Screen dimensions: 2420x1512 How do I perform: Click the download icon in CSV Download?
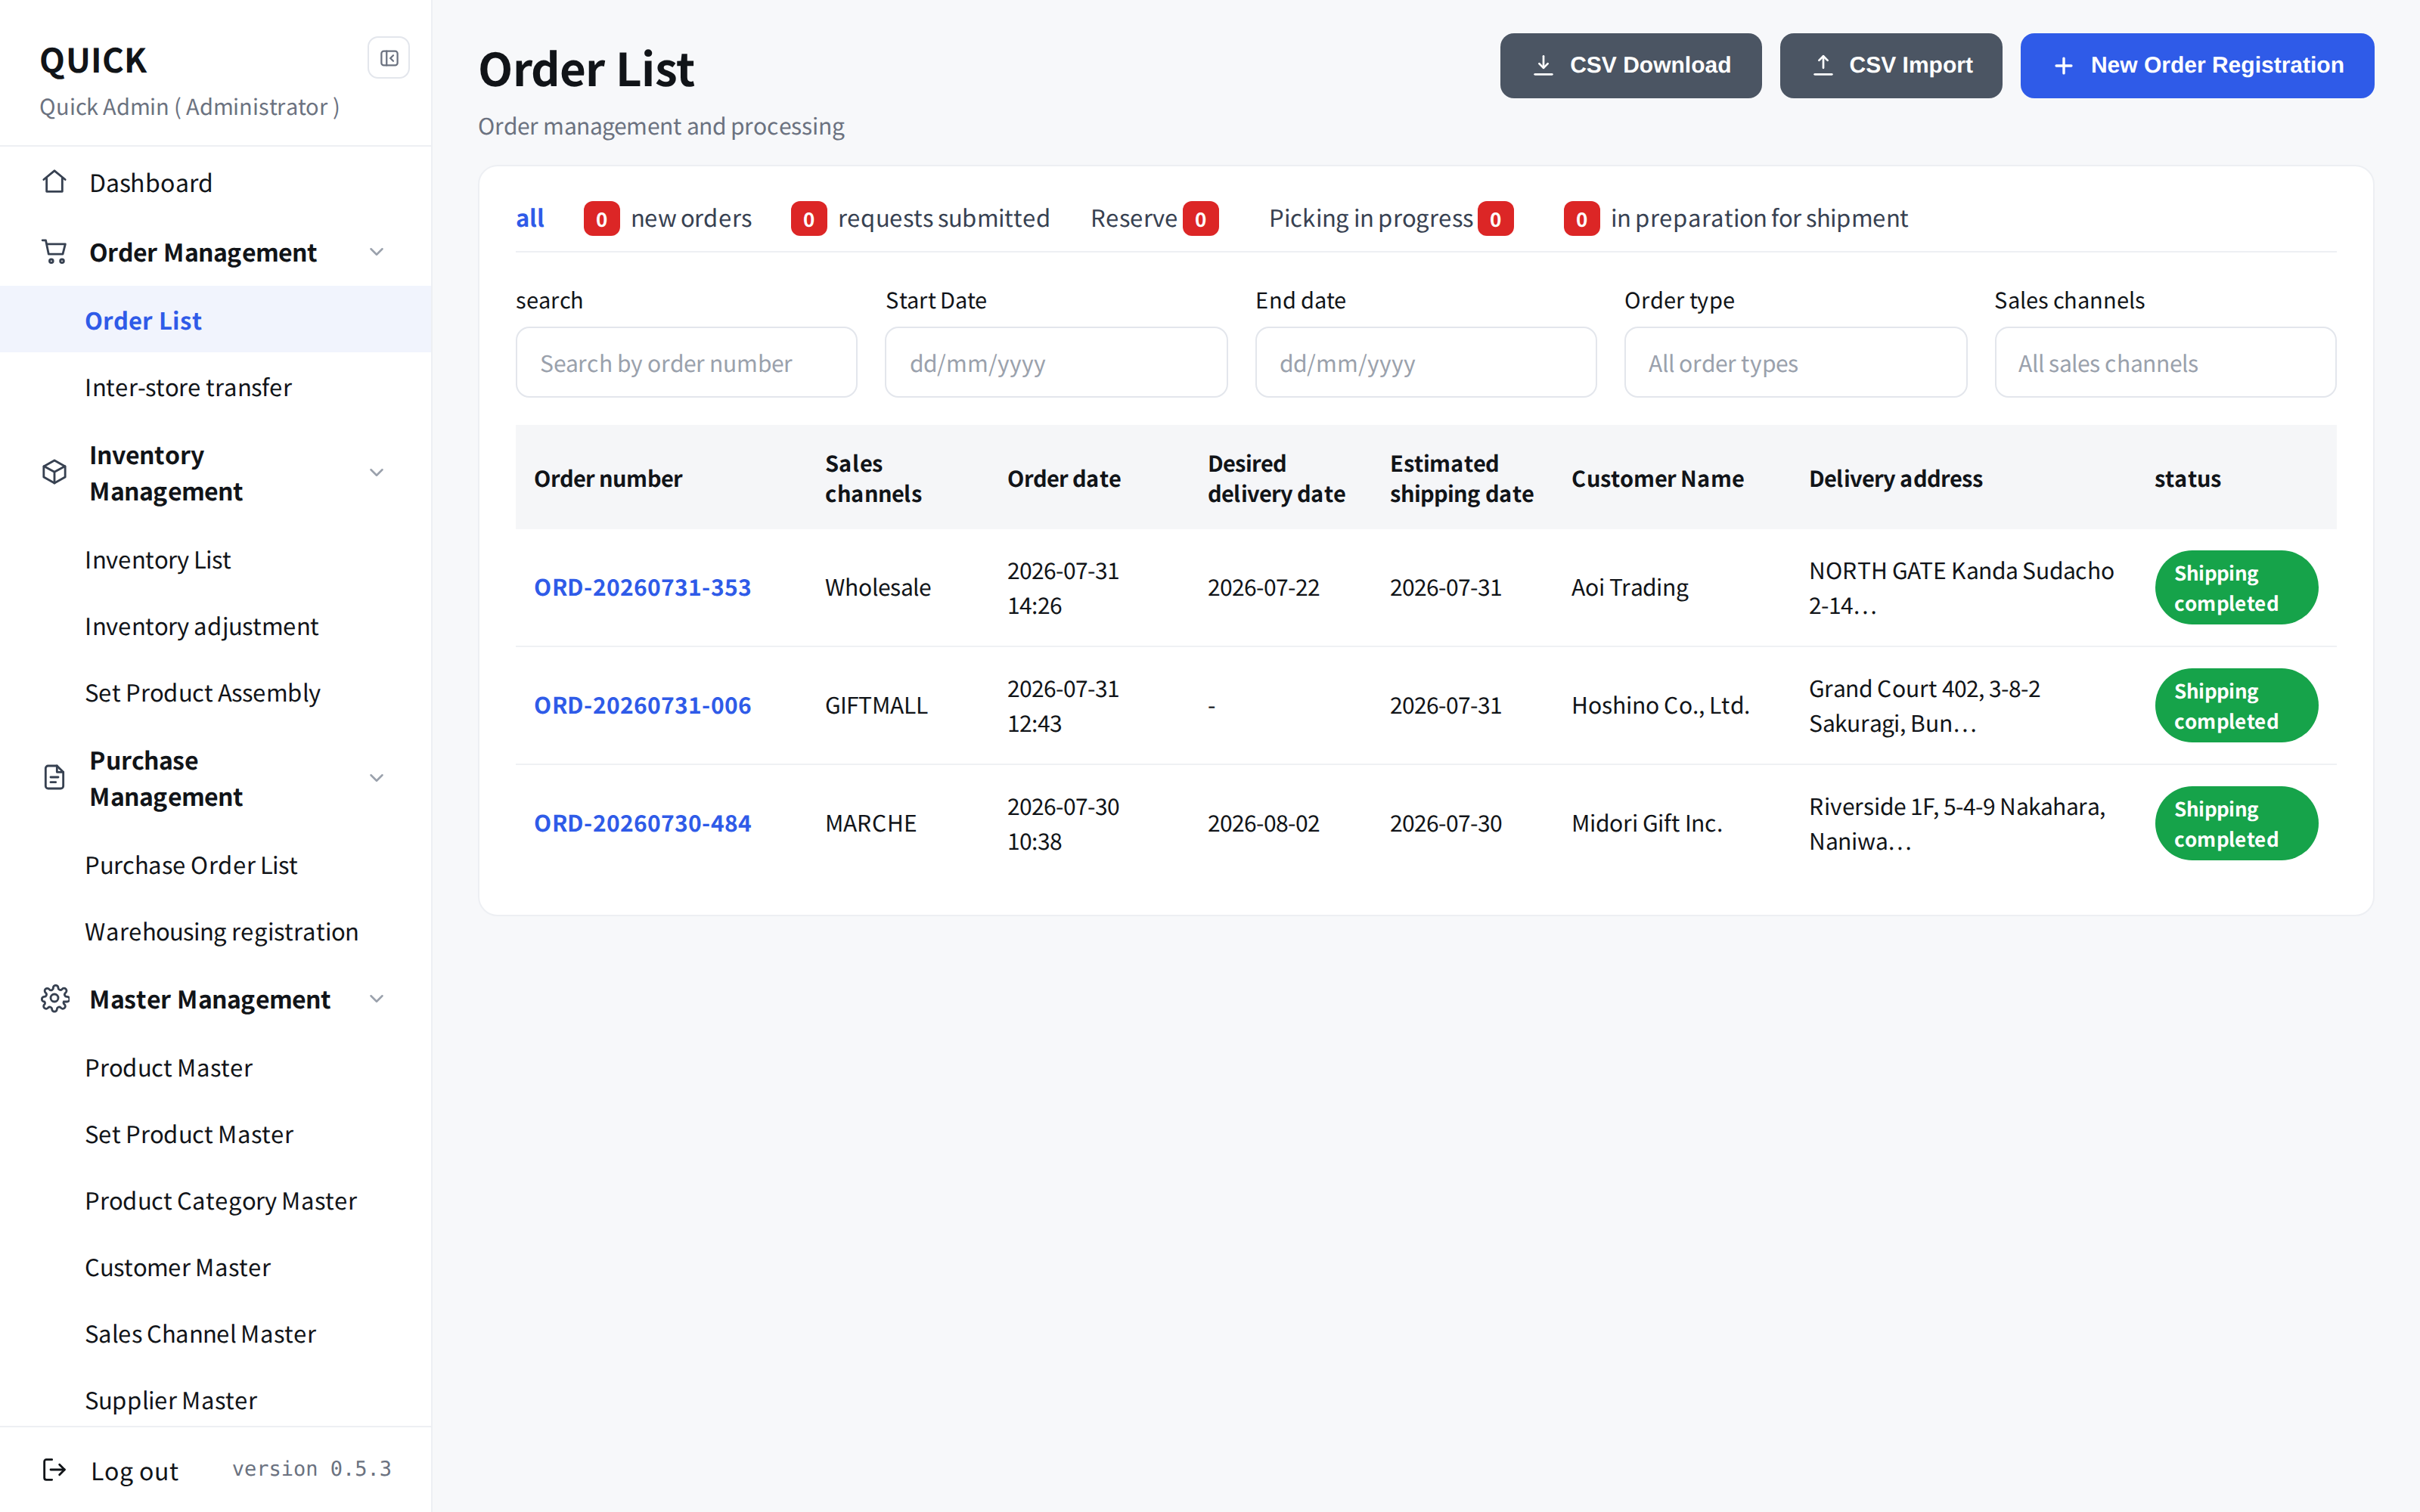point(1543,65)
